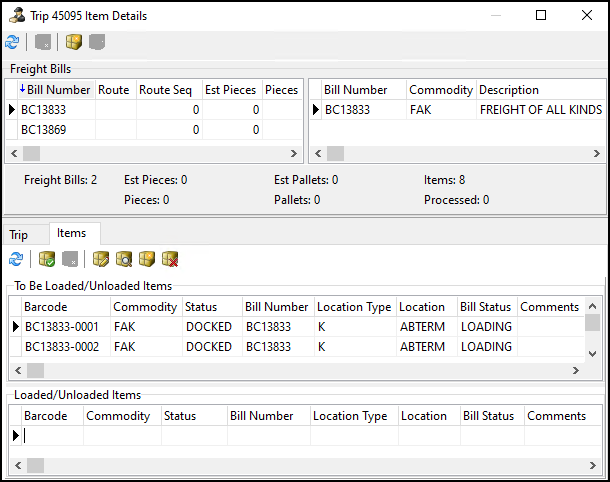Screen dimensions: 610x482
Task: Click the package icon with pencil
Action: click(x=101, y=259)
